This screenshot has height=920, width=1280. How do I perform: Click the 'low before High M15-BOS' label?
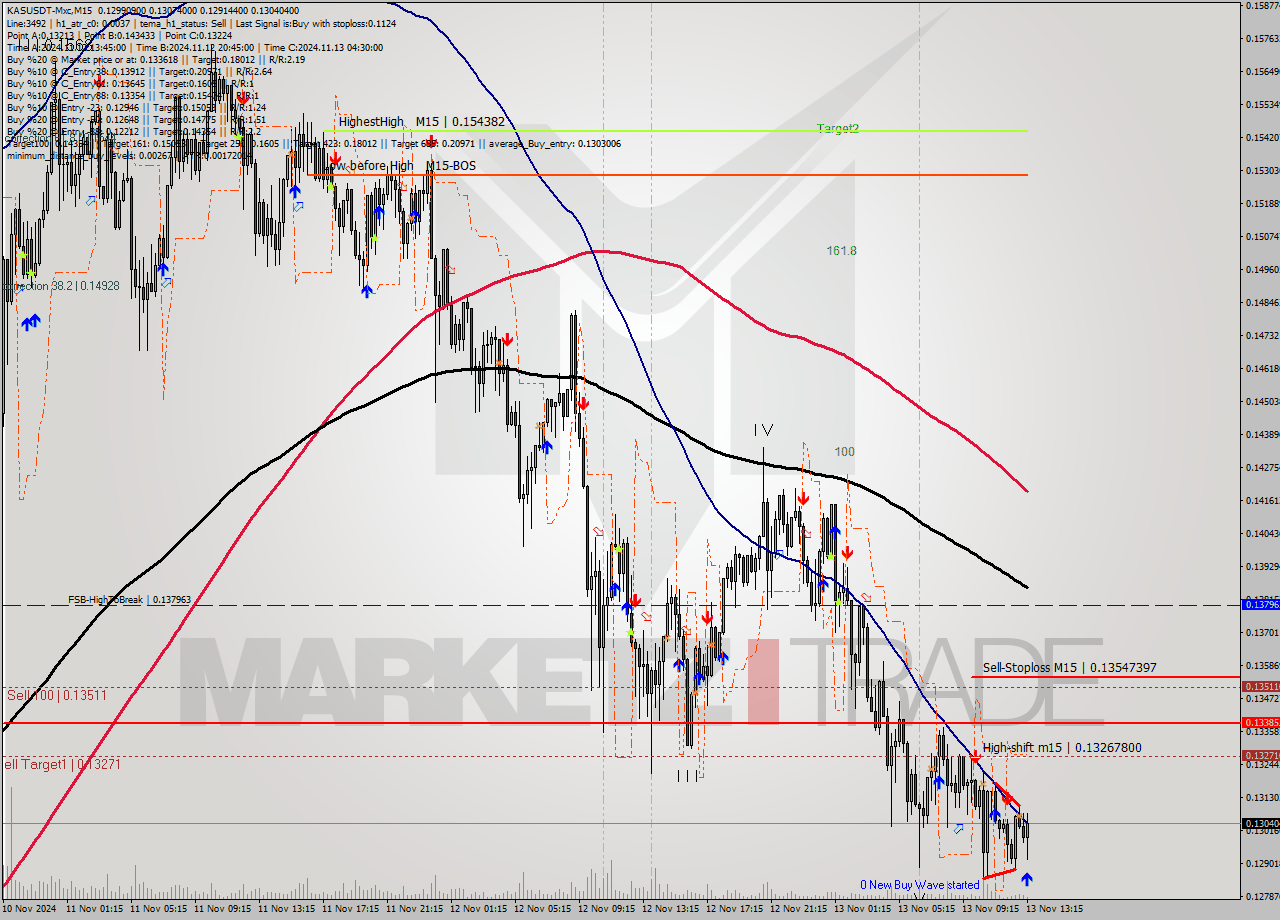click(x=402, y=165)
